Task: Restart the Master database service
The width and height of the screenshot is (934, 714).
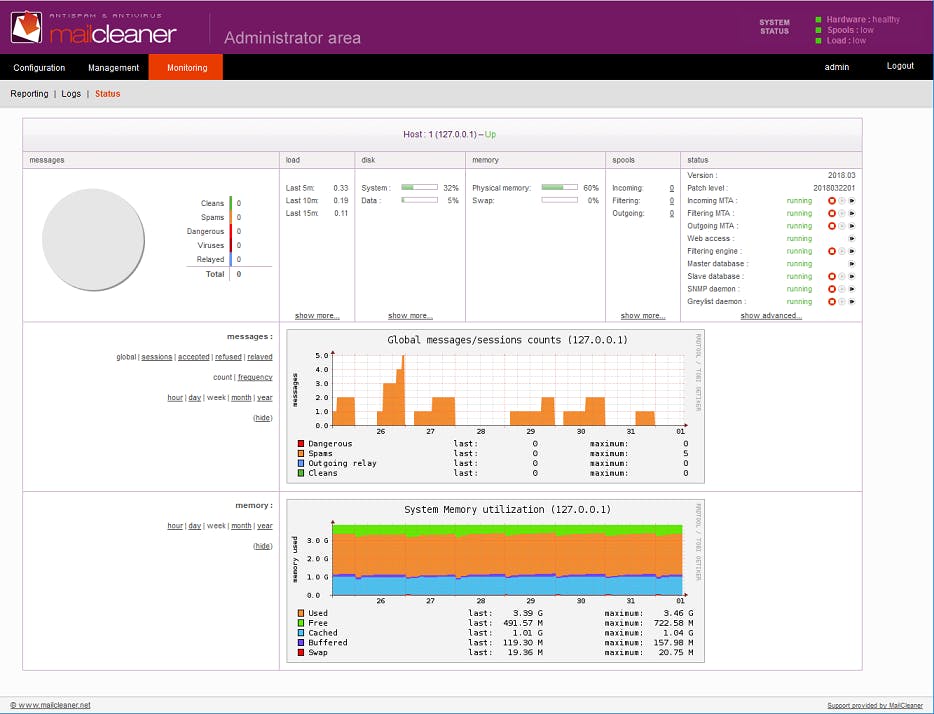Action: (x=852, y=264)
